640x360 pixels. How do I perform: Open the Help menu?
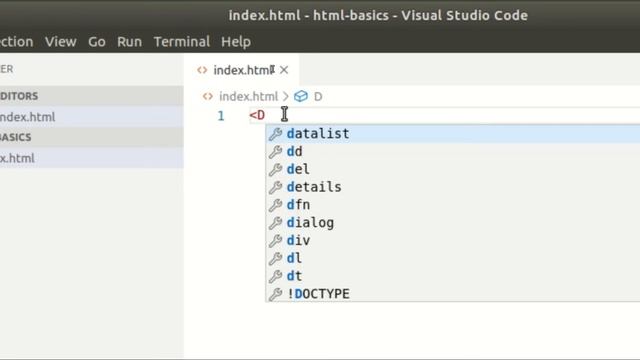pos(236,42)
